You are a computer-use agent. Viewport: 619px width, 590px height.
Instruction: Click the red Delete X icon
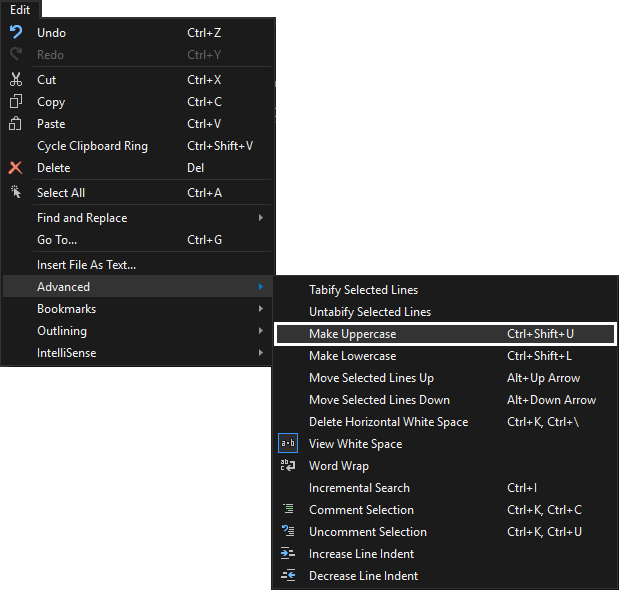[x=15, y=168]
